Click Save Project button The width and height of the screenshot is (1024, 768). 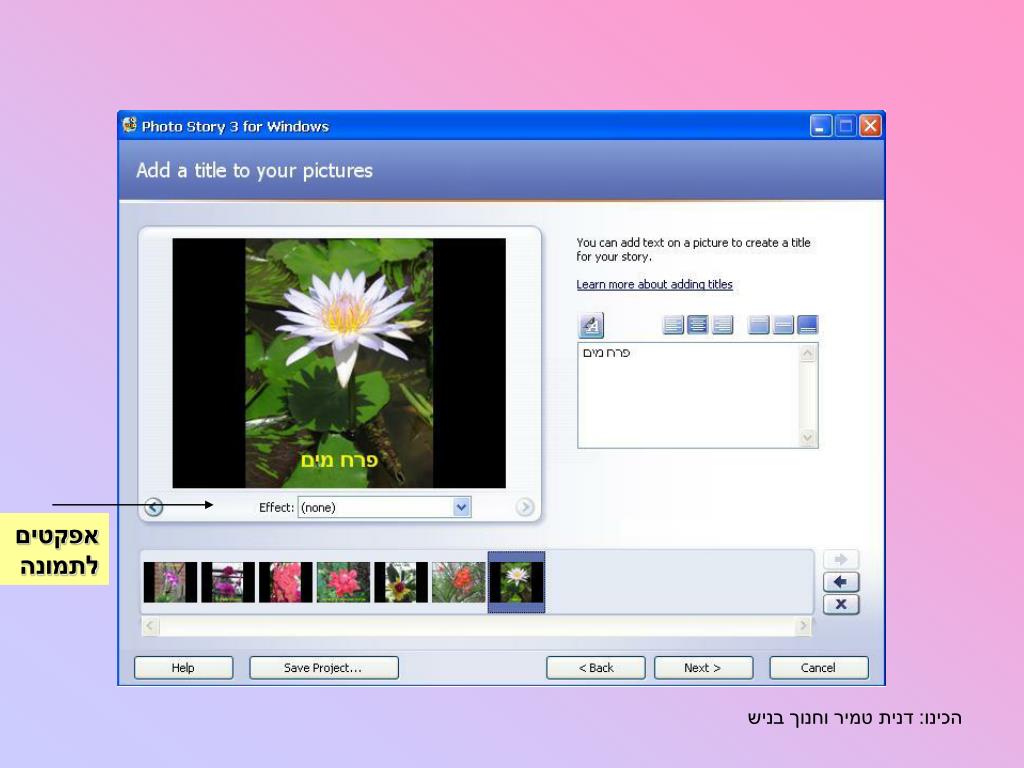[x=324, y=667]
